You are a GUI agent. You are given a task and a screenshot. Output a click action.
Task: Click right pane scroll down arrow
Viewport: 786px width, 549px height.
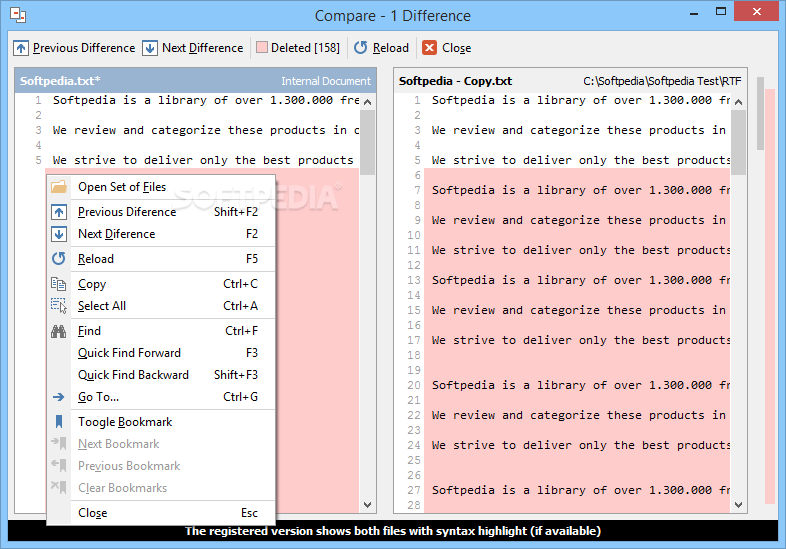tap(738, 505)
